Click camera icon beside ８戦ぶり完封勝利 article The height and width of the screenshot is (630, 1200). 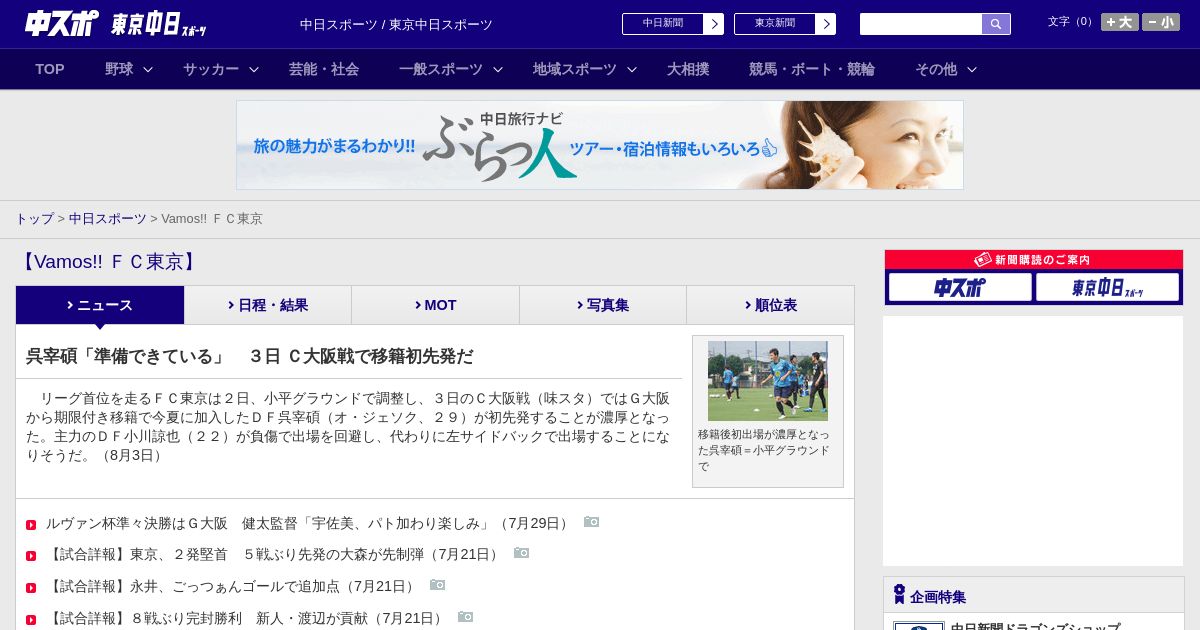pyautogui.click(x=466, y=617)
